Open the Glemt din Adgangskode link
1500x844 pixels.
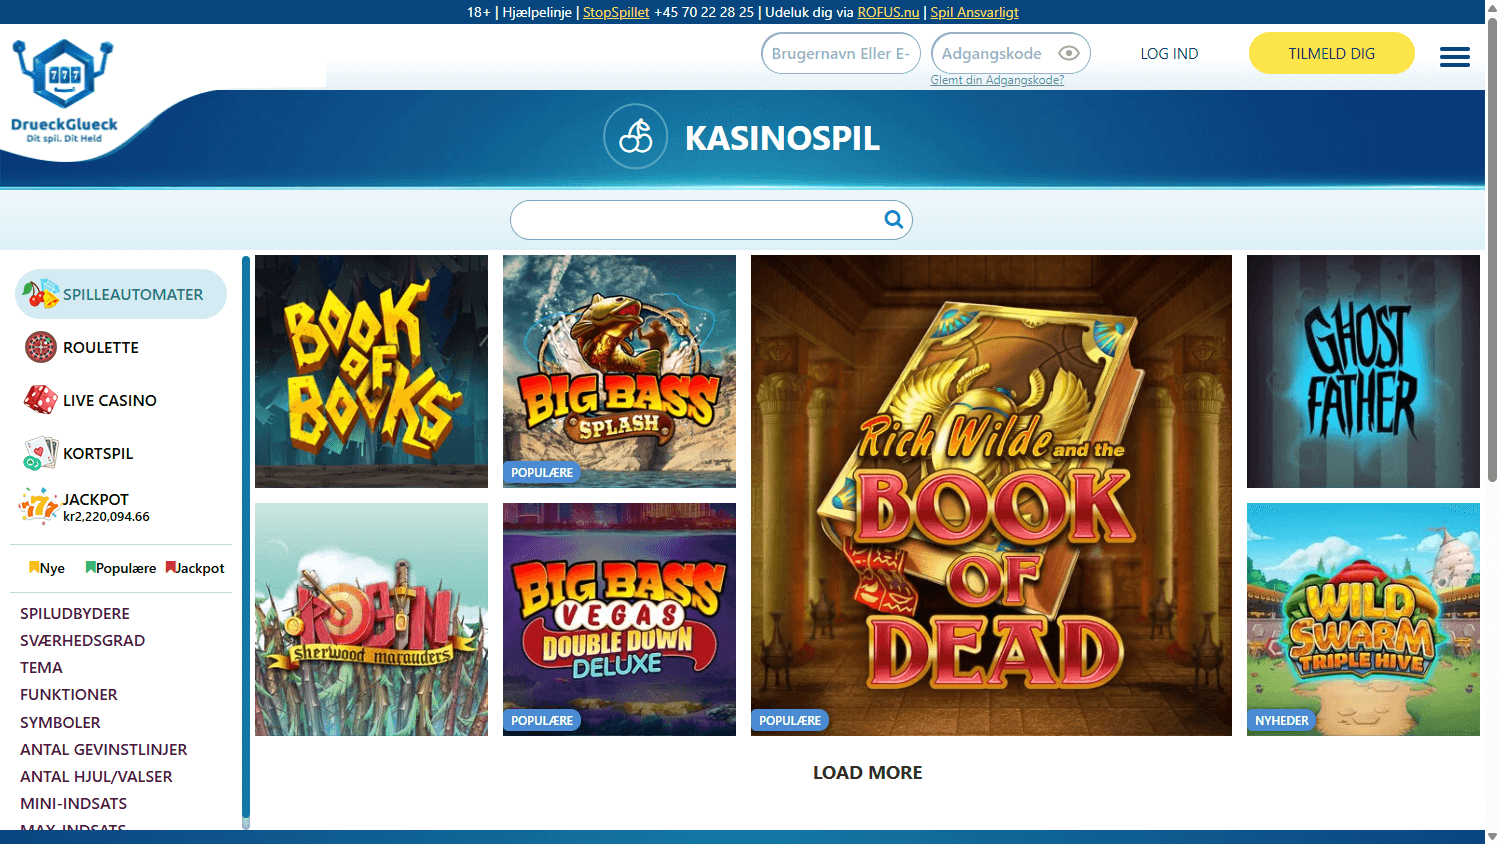pos(996,79)
